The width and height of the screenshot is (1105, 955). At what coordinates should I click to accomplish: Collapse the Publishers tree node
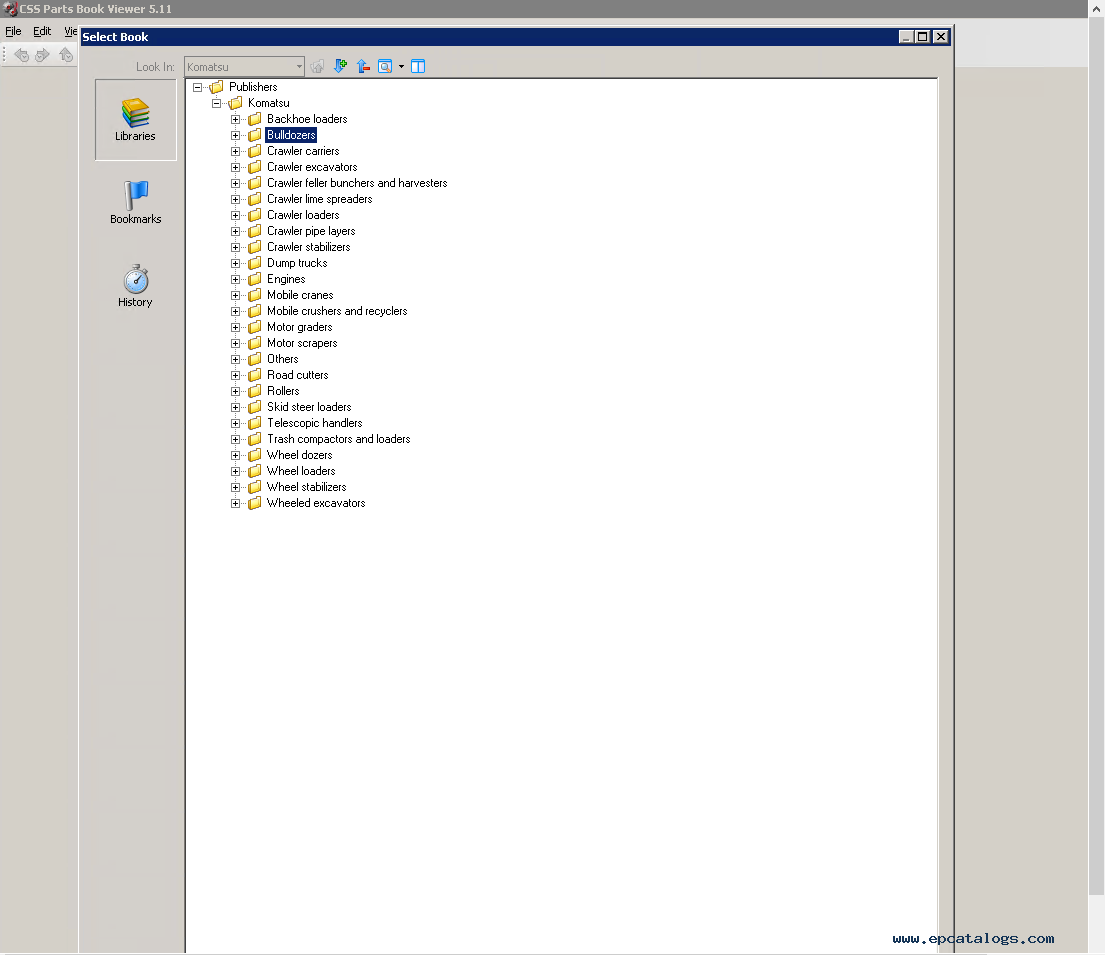pyautogui.click(x=197, y=87)
